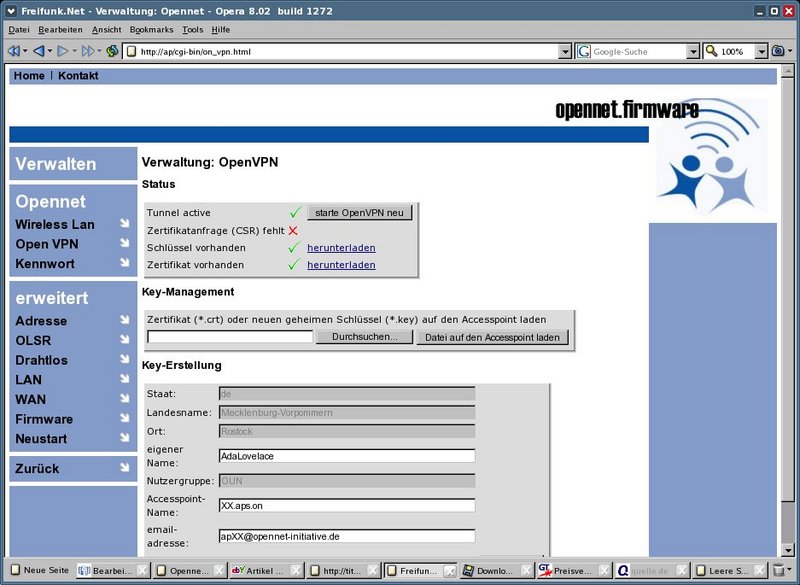Click the trash closed-tabs icon
800x585 pixels.
coord(779,570)
